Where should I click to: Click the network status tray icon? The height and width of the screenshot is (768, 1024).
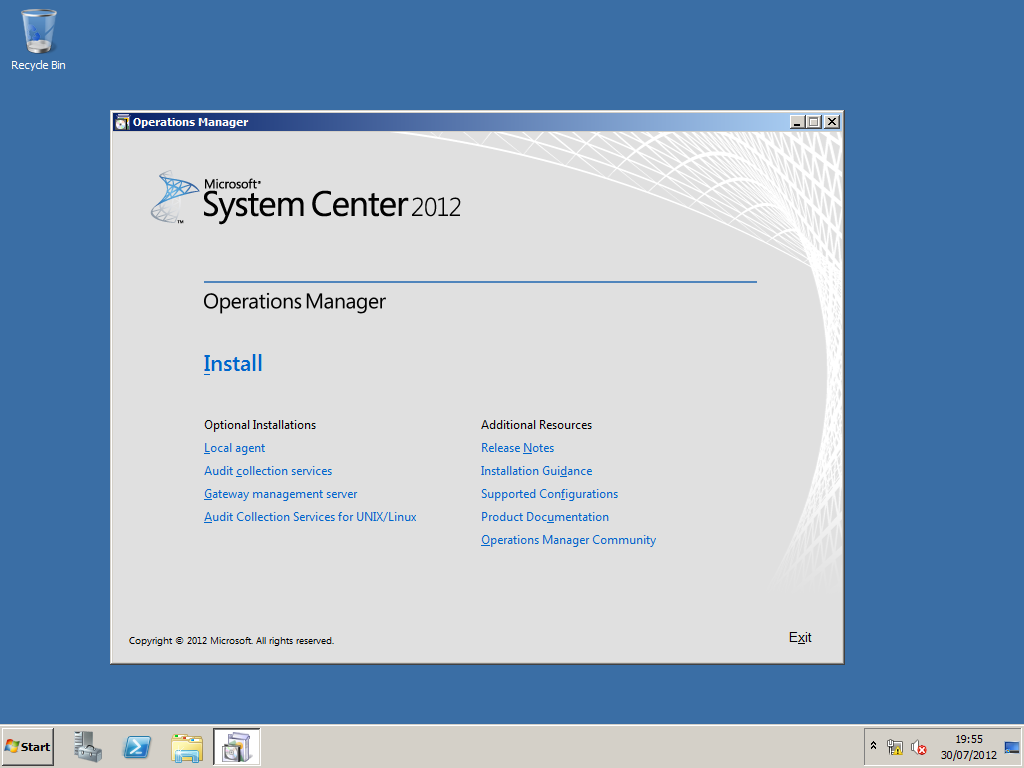point(895,746)
